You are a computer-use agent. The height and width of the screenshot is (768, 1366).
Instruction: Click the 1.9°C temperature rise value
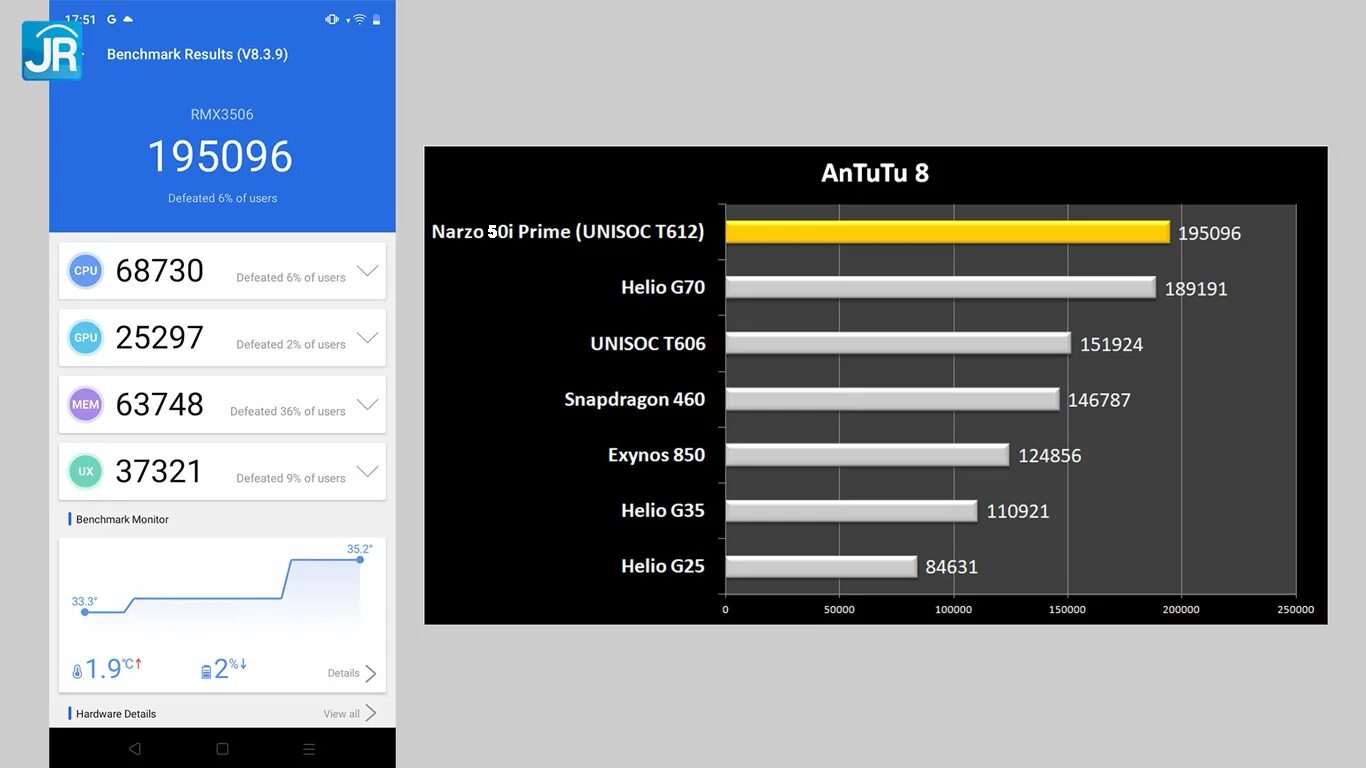(x=114, y=669)
